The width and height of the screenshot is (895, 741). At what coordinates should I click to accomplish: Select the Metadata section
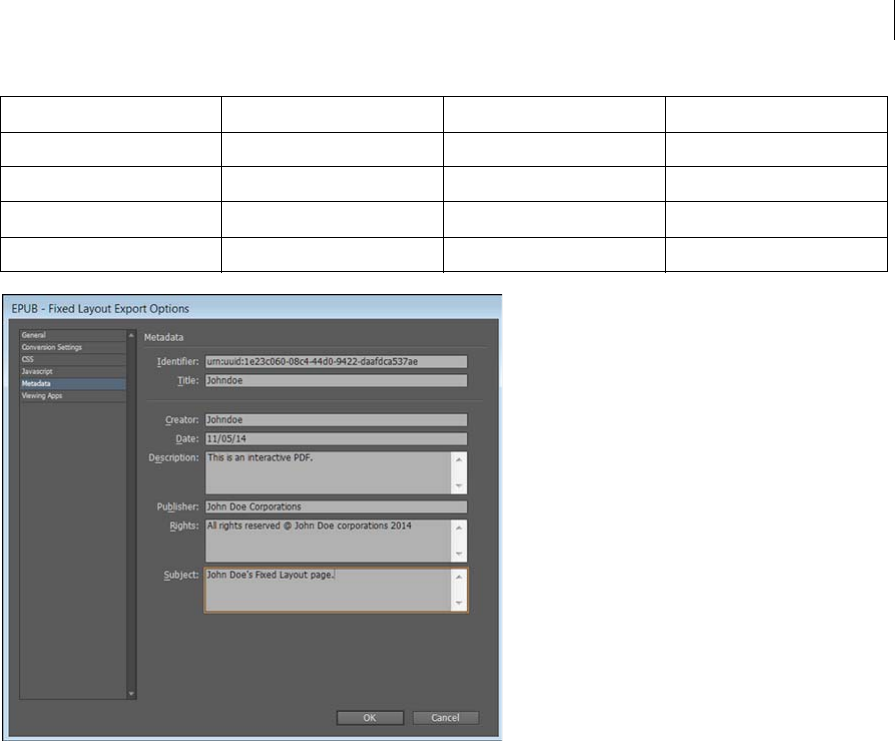coord(72,384)
